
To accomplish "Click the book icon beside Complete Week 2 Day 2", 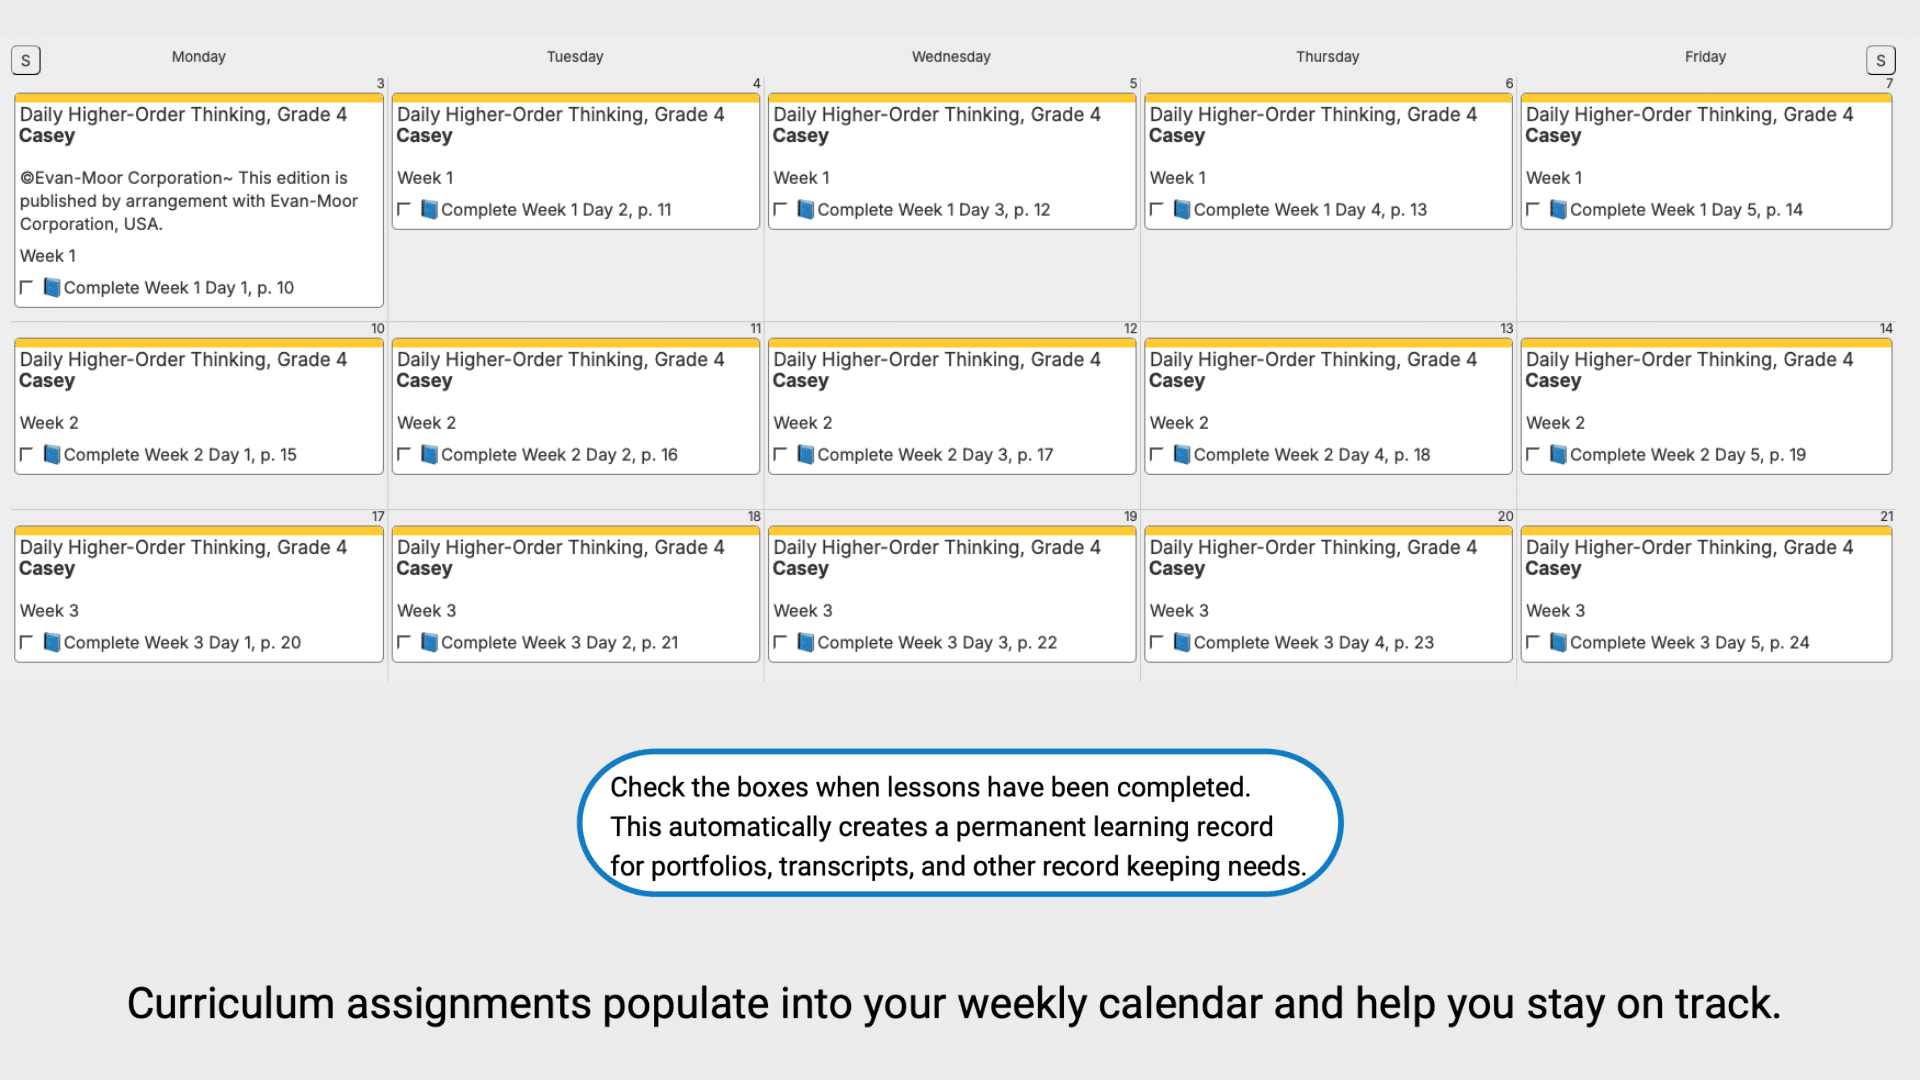I will pos(430,454).
